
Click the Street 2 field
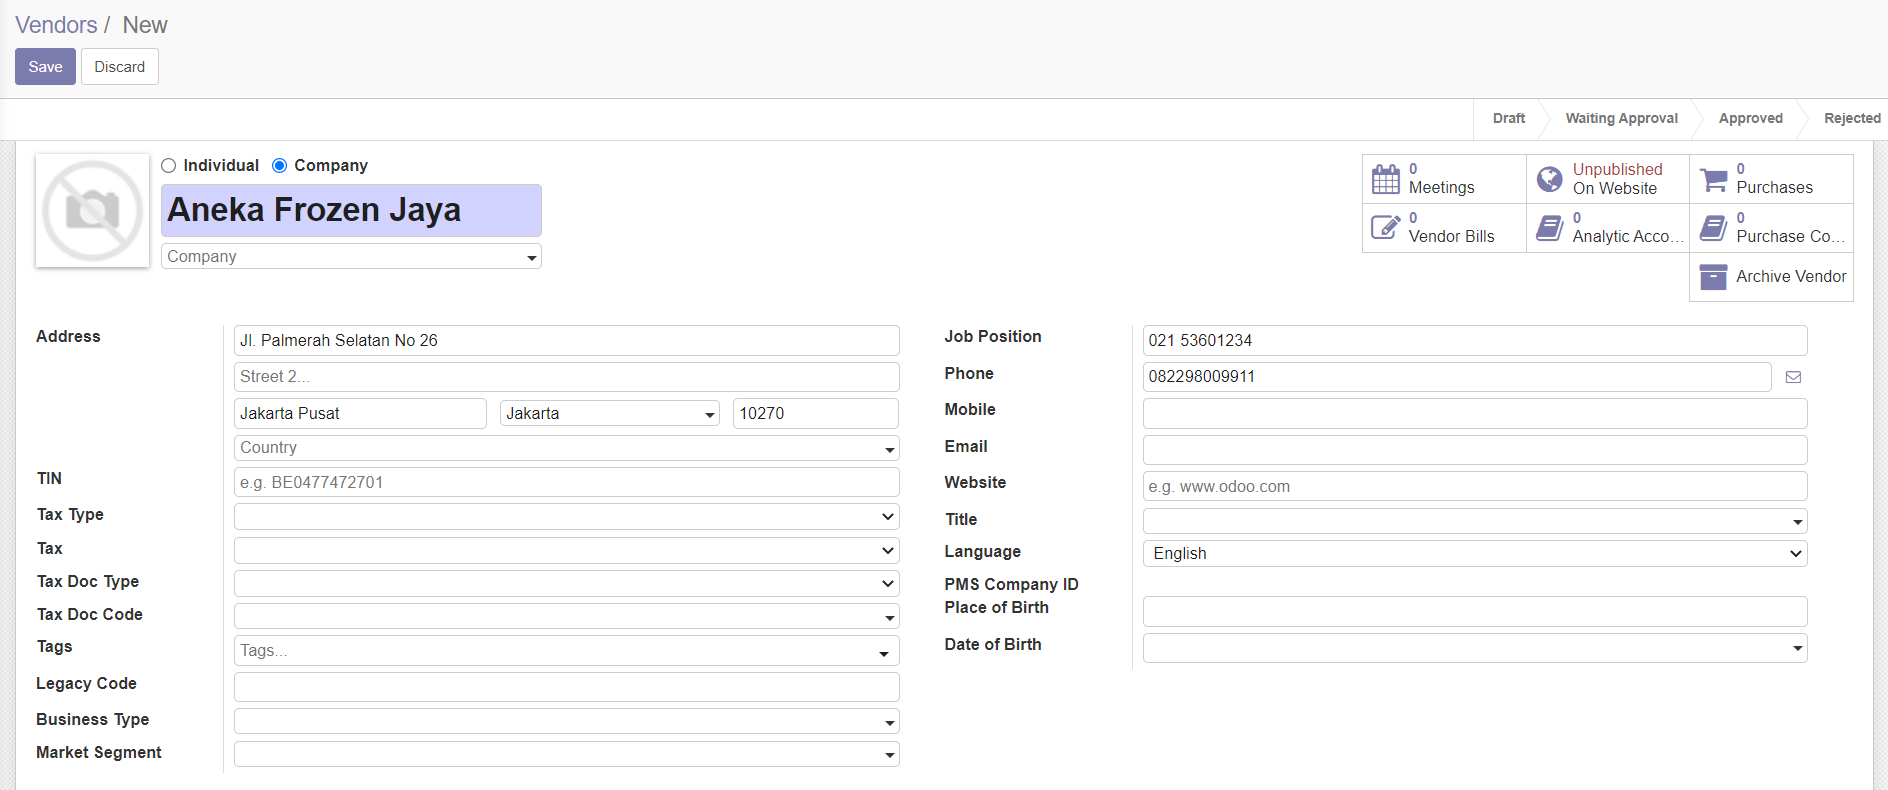[x=566, y=377]
